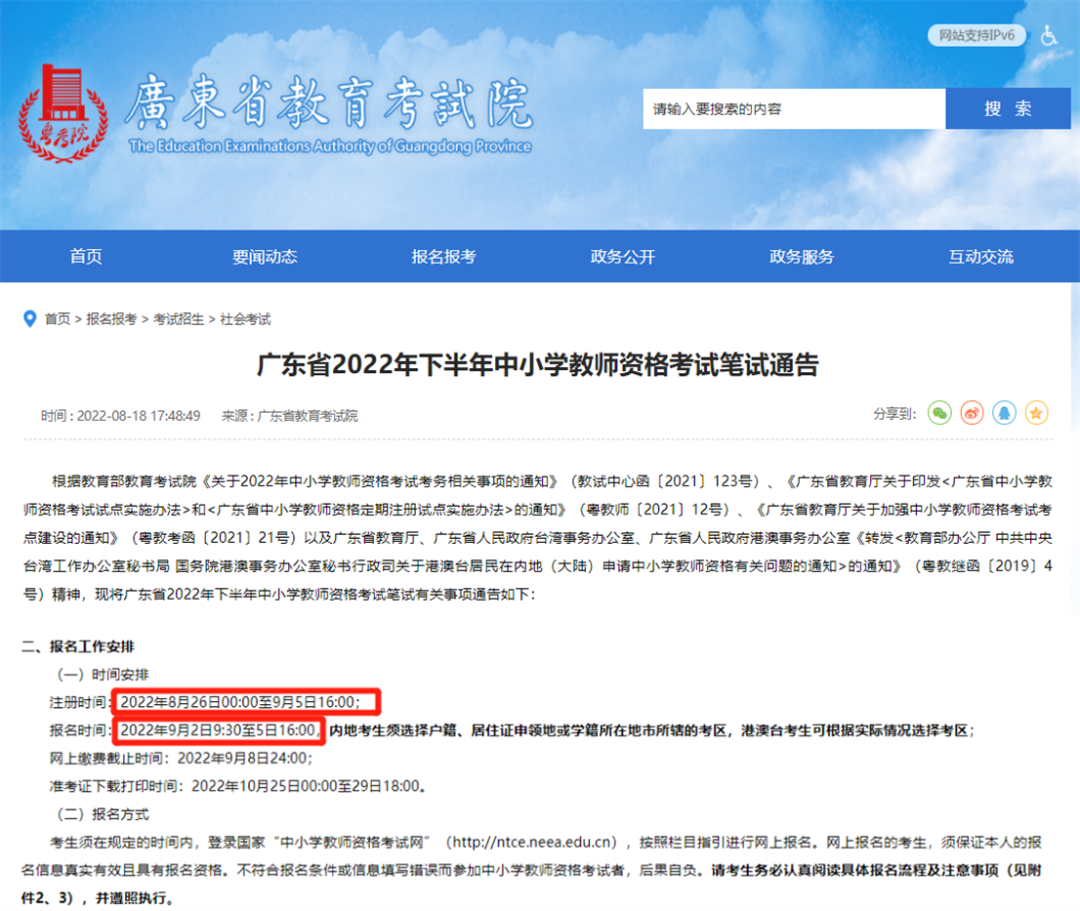Screen dimensions: 1080x911
Task: Open the 报名报考 navigation menu item
Action: pos(444,257)
